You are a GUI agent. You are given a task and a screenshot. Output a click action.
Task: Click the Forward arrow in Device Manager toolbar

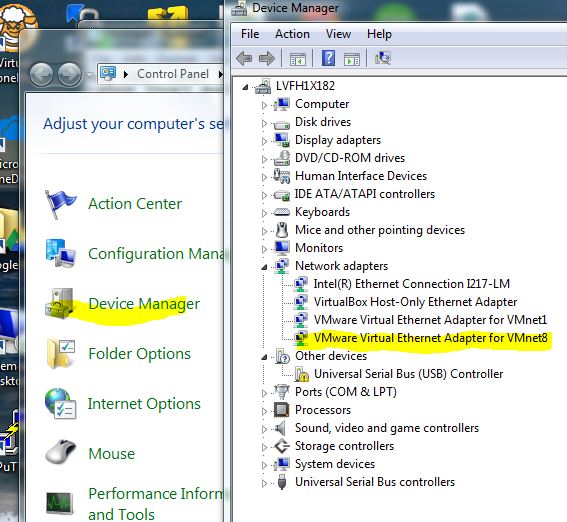pyautogui.click(x=267, y=58)
